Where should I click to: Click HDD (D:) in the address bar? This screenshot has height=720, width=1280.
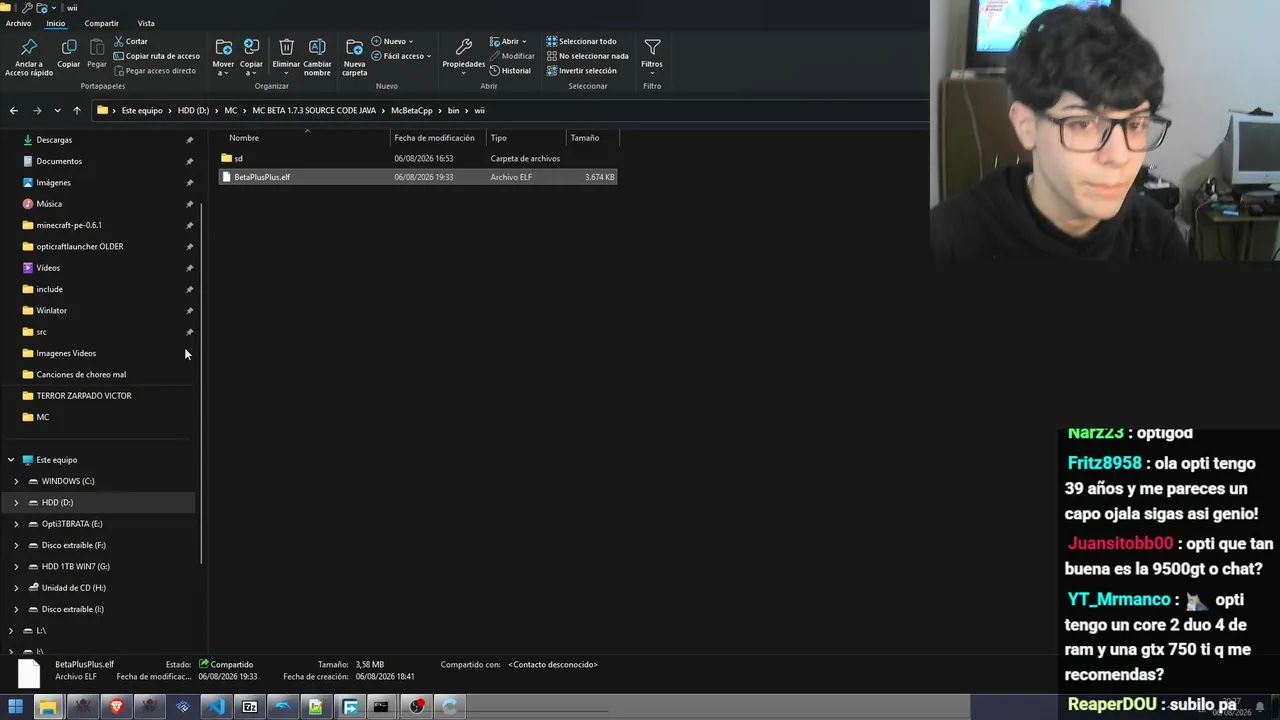tap(193, 111)
